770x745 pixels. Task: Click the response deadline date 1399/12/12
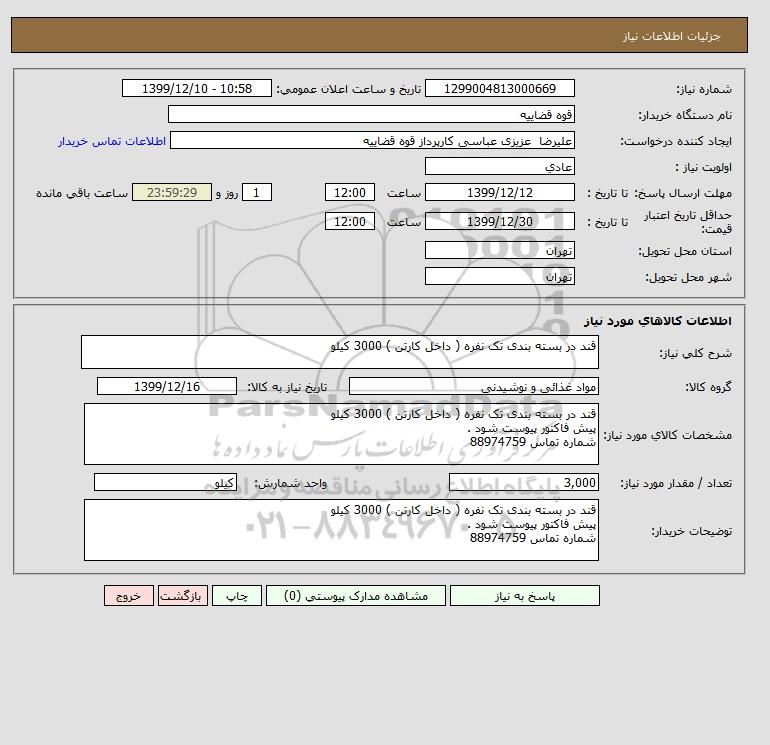(x=499, y=193)
